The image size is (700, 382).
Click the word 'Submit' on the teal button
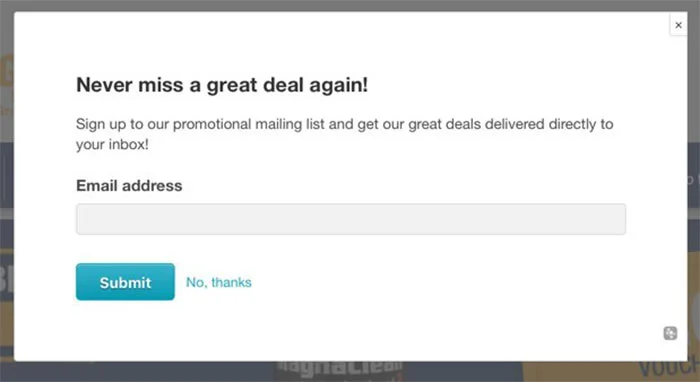pyautogui.click(x=125, y=282)
